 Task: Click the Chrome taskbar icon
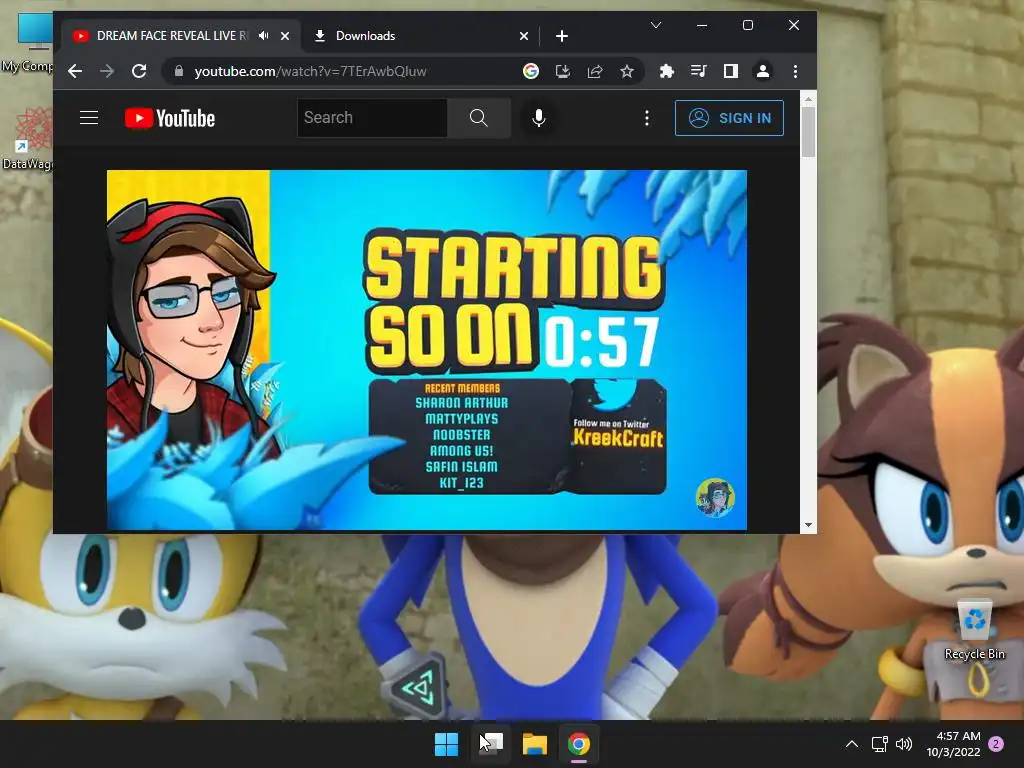579,744
